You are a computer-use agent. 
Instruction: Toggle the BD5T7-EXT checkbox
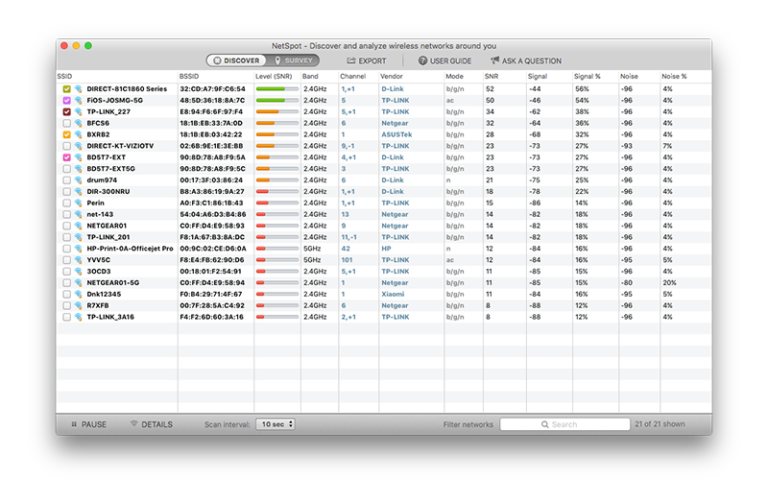(x=67, y=157)
